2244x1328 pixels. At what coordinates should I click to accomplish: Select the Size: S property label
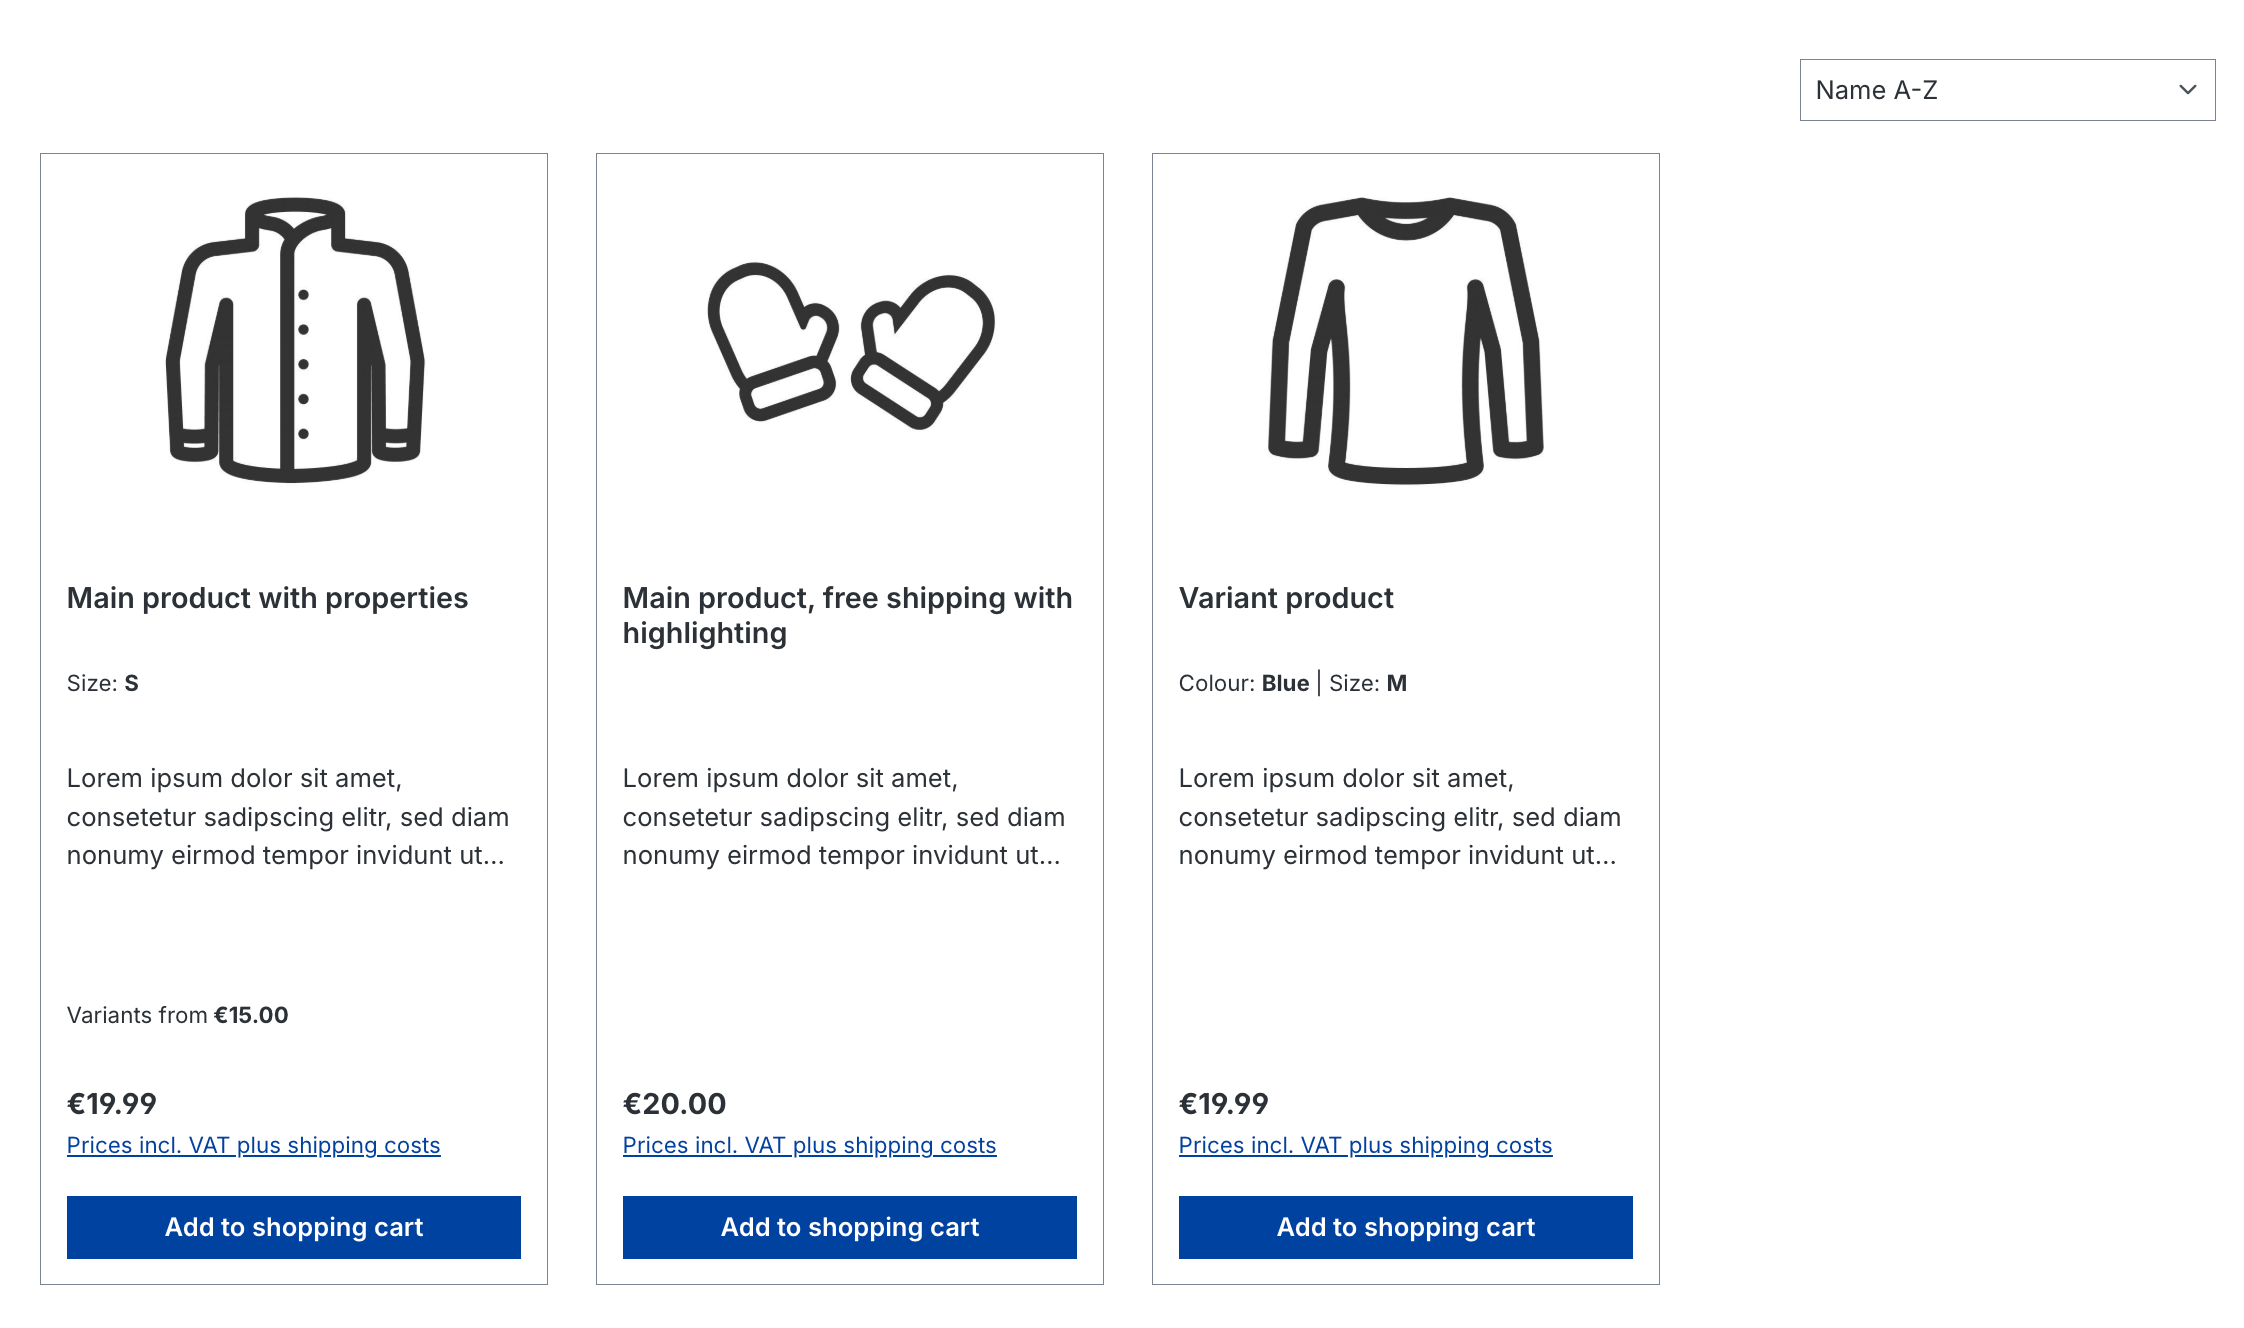(103, 683)
